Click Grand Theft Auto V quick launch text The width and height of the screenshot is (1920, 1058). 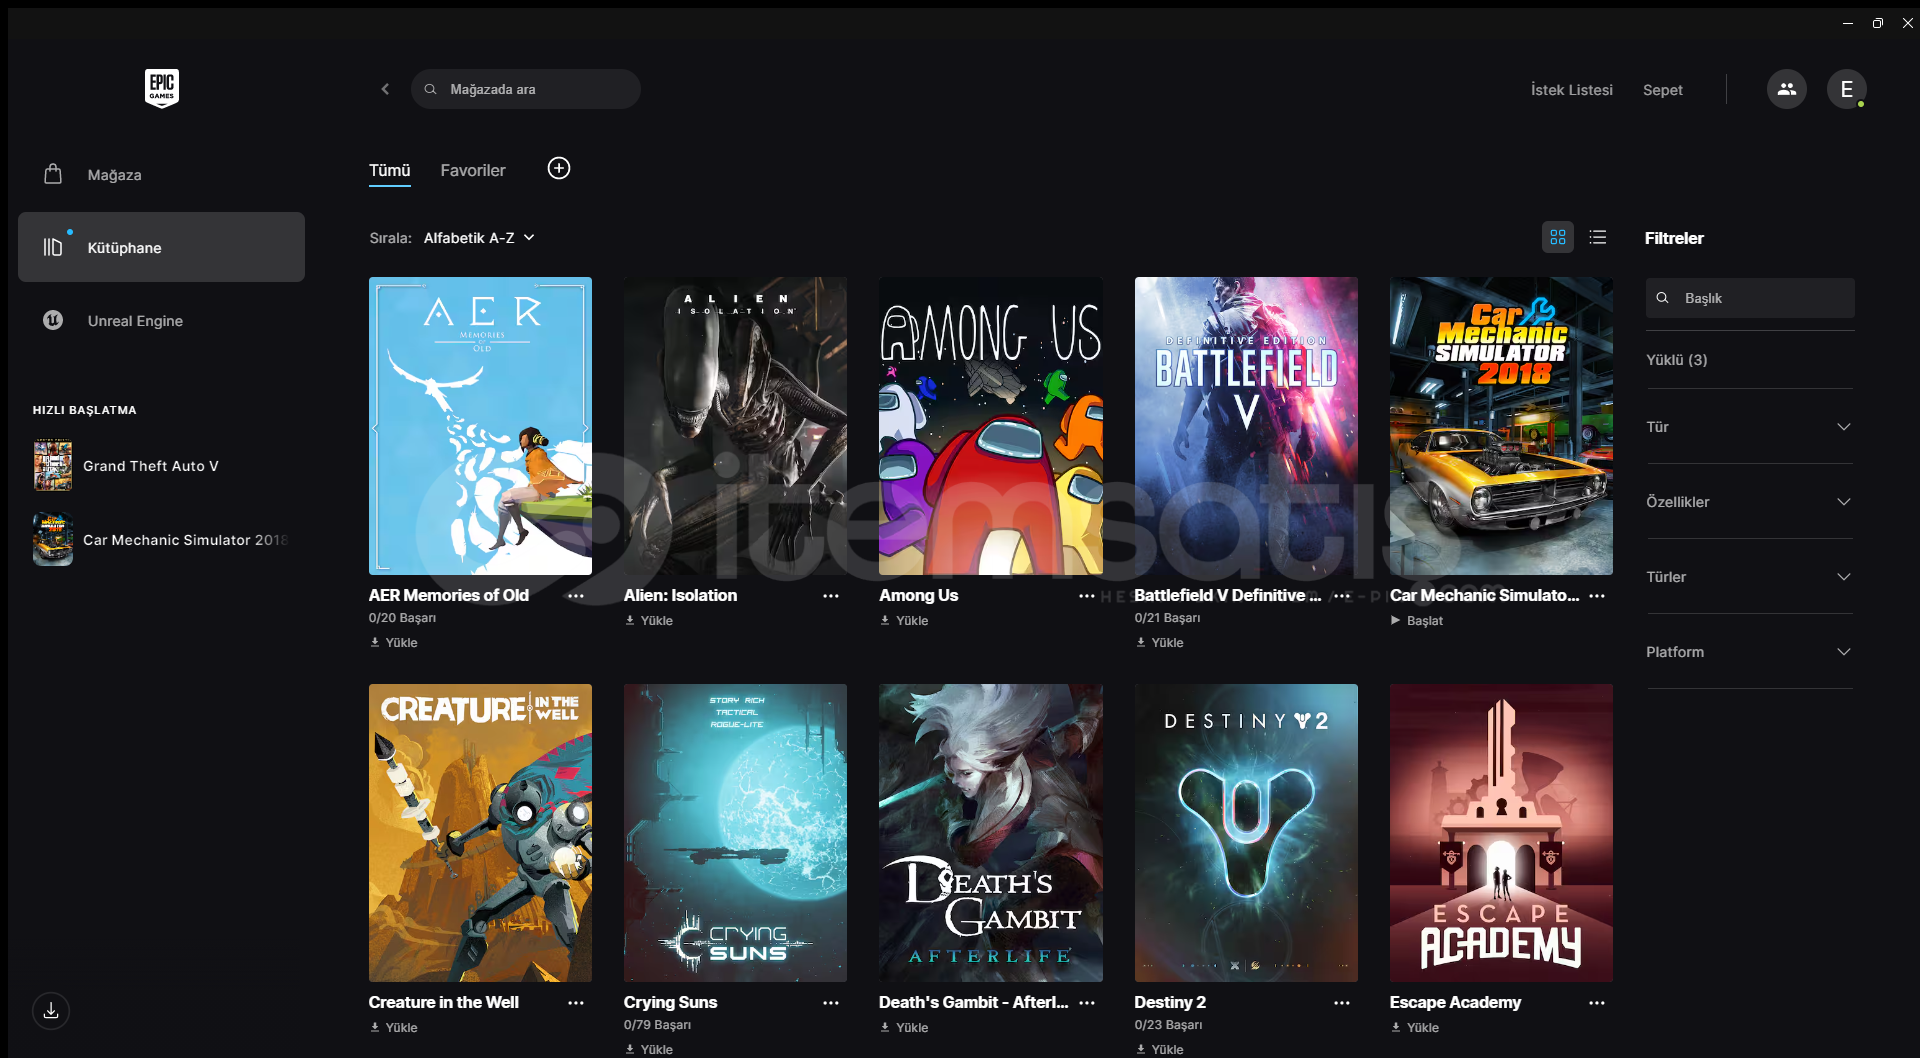pyautogui.click(x=151, y=466)
